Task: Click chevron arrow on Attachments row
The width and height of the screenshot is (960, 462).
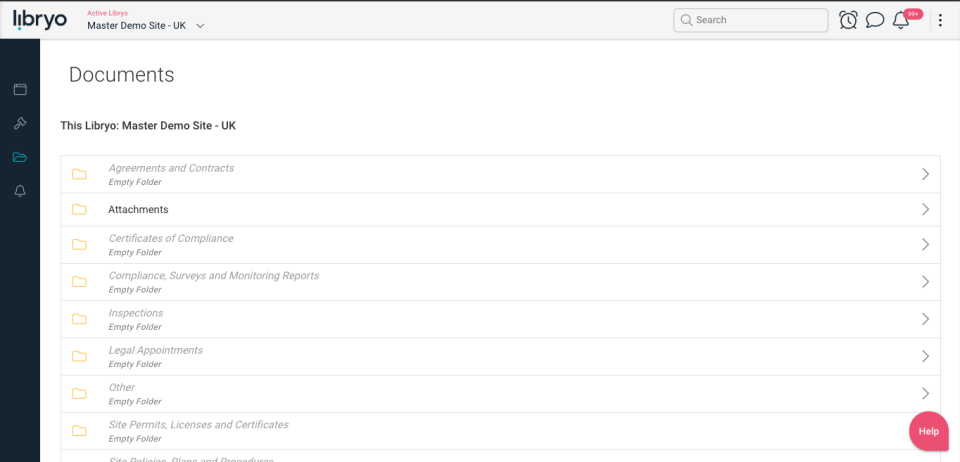Action: click(925, 210)
